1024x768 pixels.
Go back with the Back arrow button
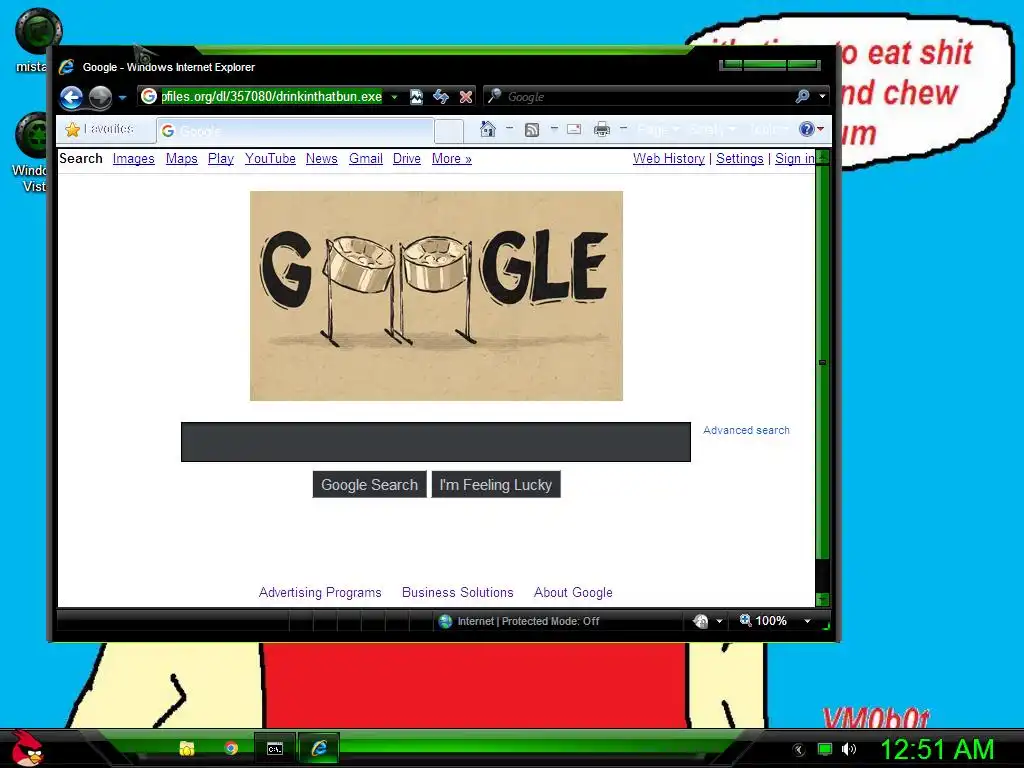[72, 97]
